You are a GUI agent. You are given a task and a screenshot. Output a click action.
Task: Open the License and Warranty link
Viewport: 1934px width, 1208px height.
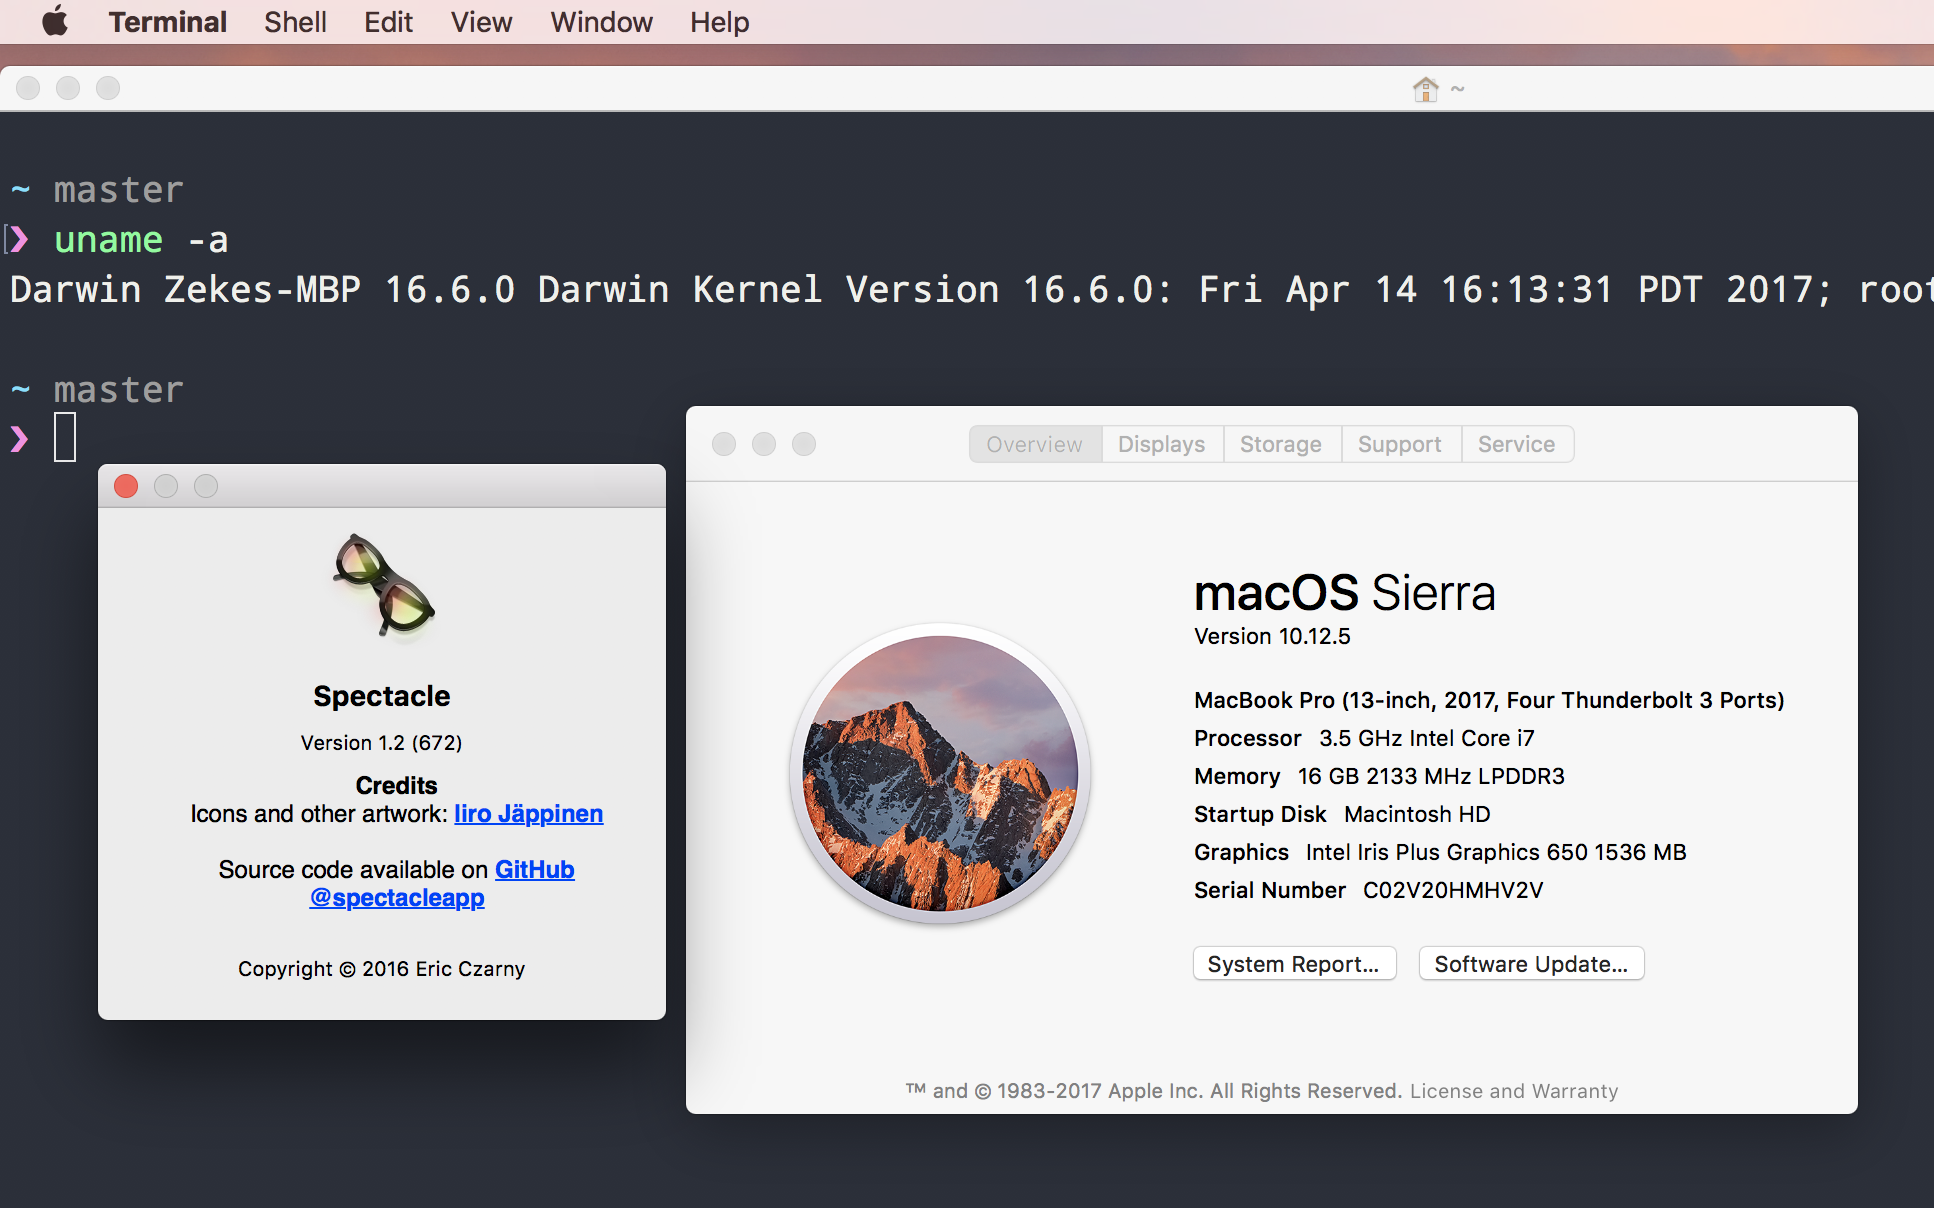coord(1514,1091)
